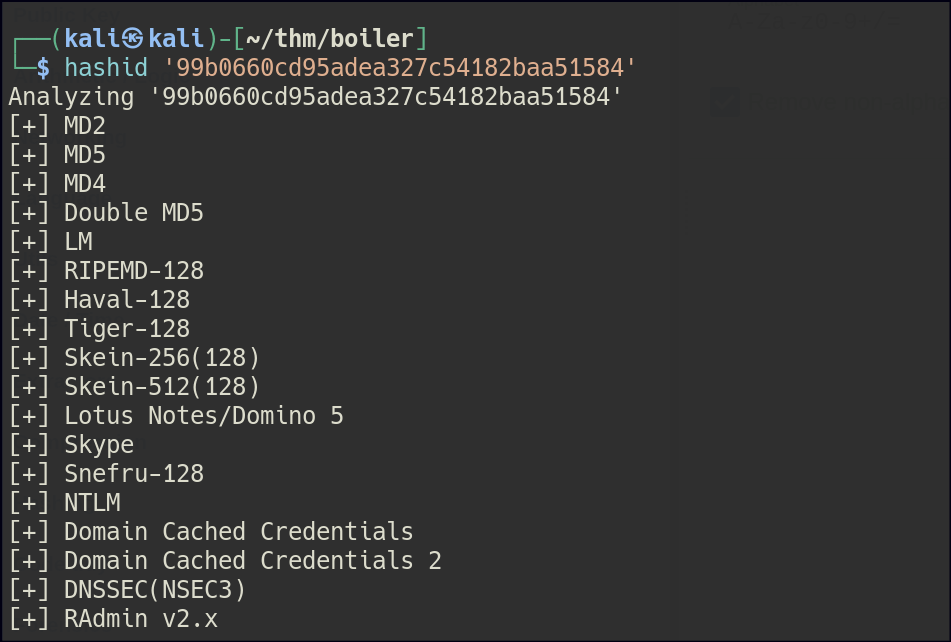Click the LM hash result
Screen dimensions: 951x642
pyautogui.click(x=78, y=242)
